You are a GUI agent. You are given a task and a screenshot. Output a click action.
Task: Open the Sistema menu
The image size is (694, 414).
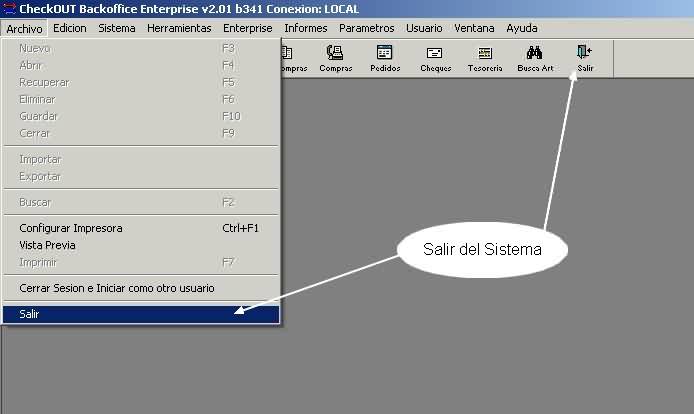pos(117,28)
